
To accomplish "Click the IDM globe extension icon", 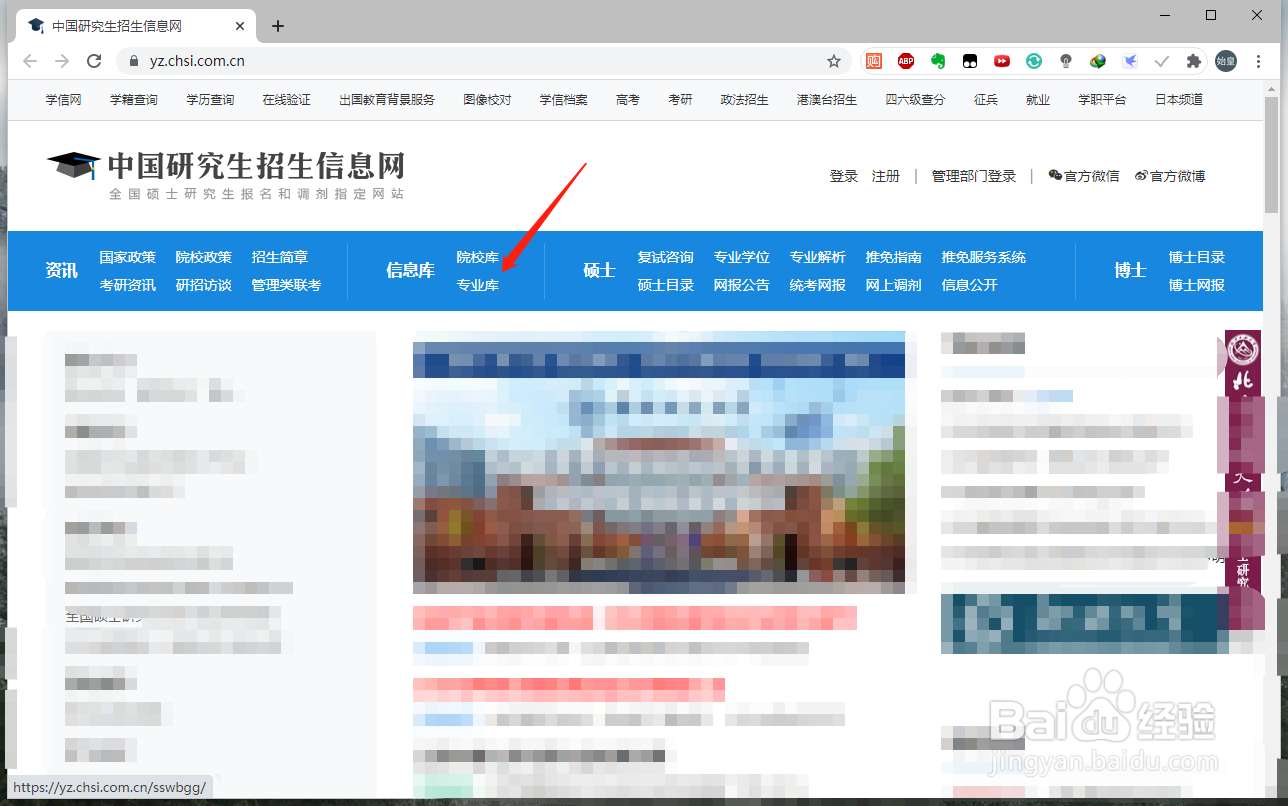I will [x=1098, y=61].
